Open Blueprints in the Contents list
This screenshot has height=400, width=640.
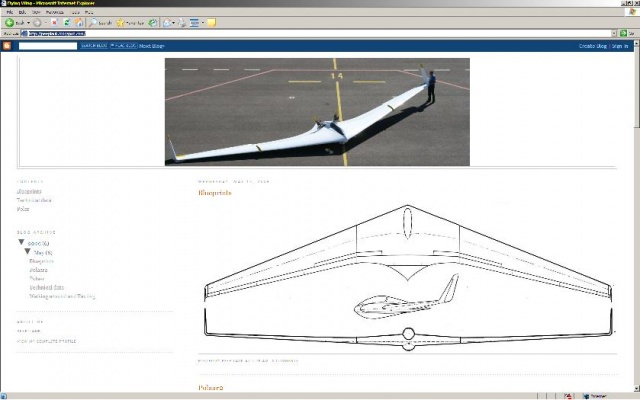29,191
